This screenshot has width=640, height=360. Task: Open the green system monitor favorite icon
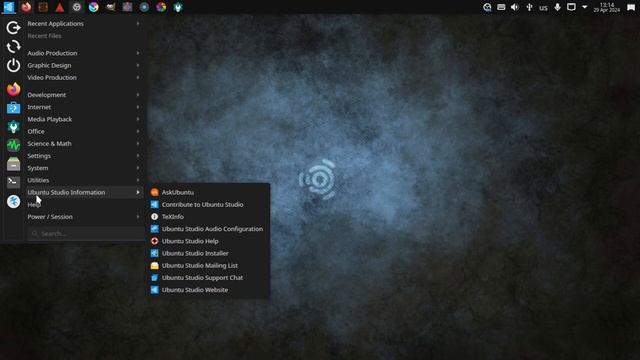click(13, 145)
